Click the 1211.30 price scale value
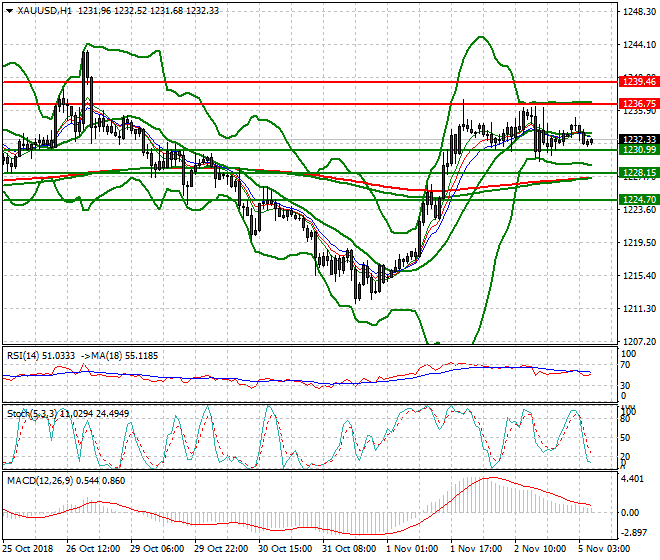The width and height of the screenshot is (660, 560). click(639, 309)
